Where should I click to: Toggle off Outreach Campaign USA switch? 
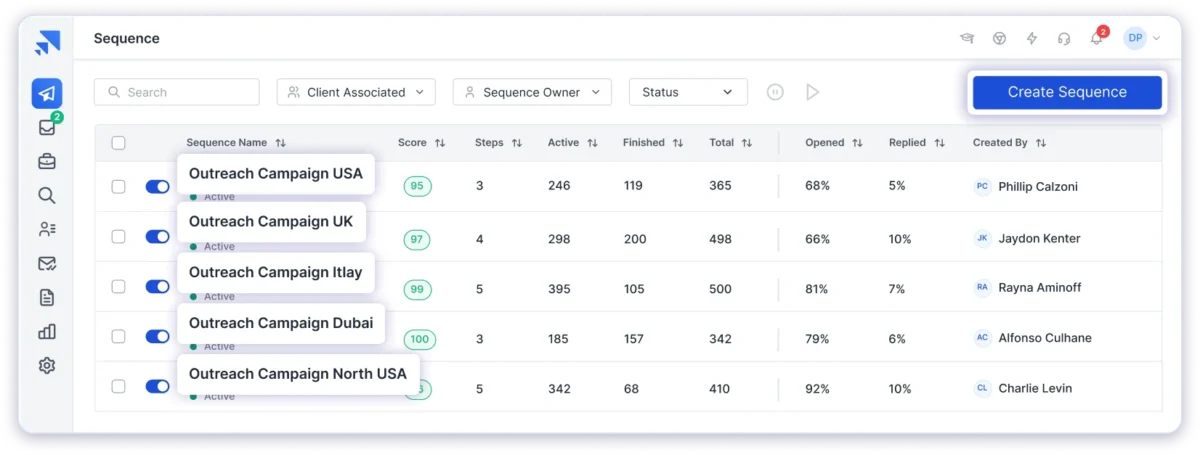[157, 186]
